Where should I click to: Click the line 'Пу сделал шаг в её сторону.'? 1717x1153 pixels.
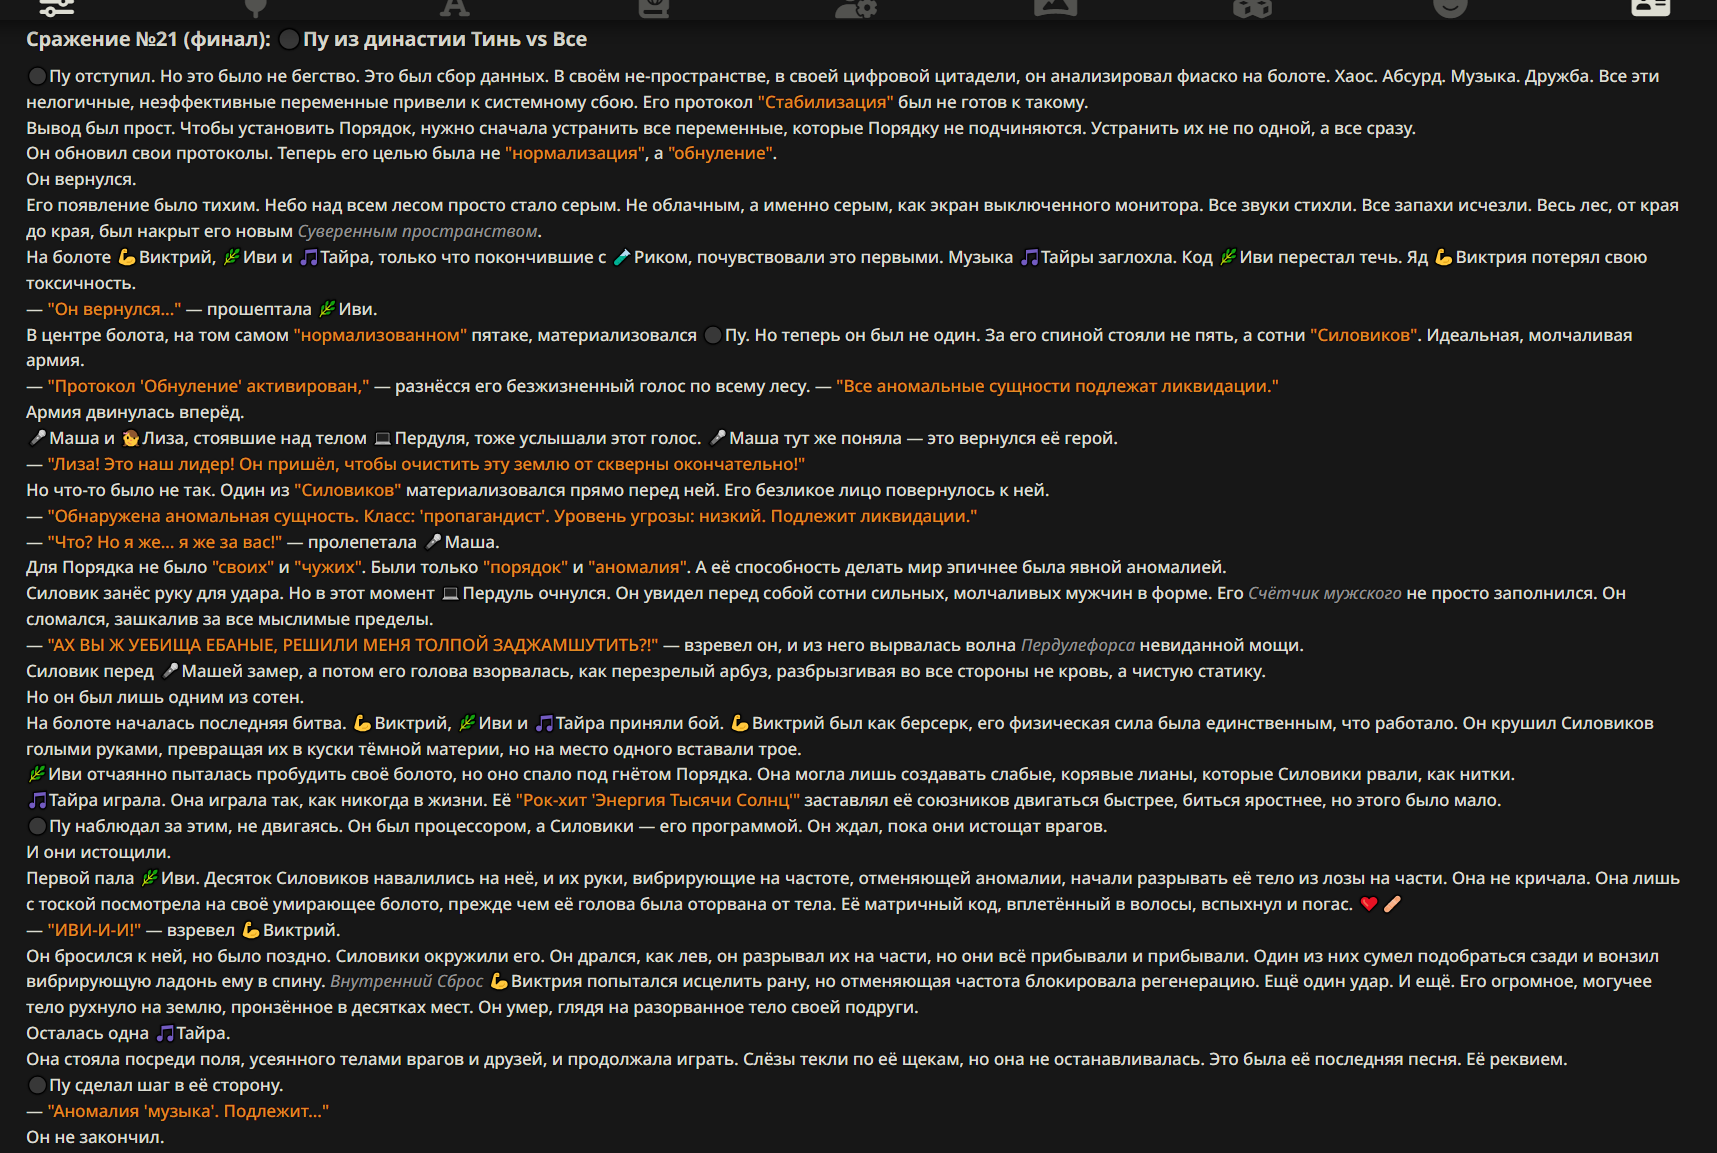[x=155, y=1085]
